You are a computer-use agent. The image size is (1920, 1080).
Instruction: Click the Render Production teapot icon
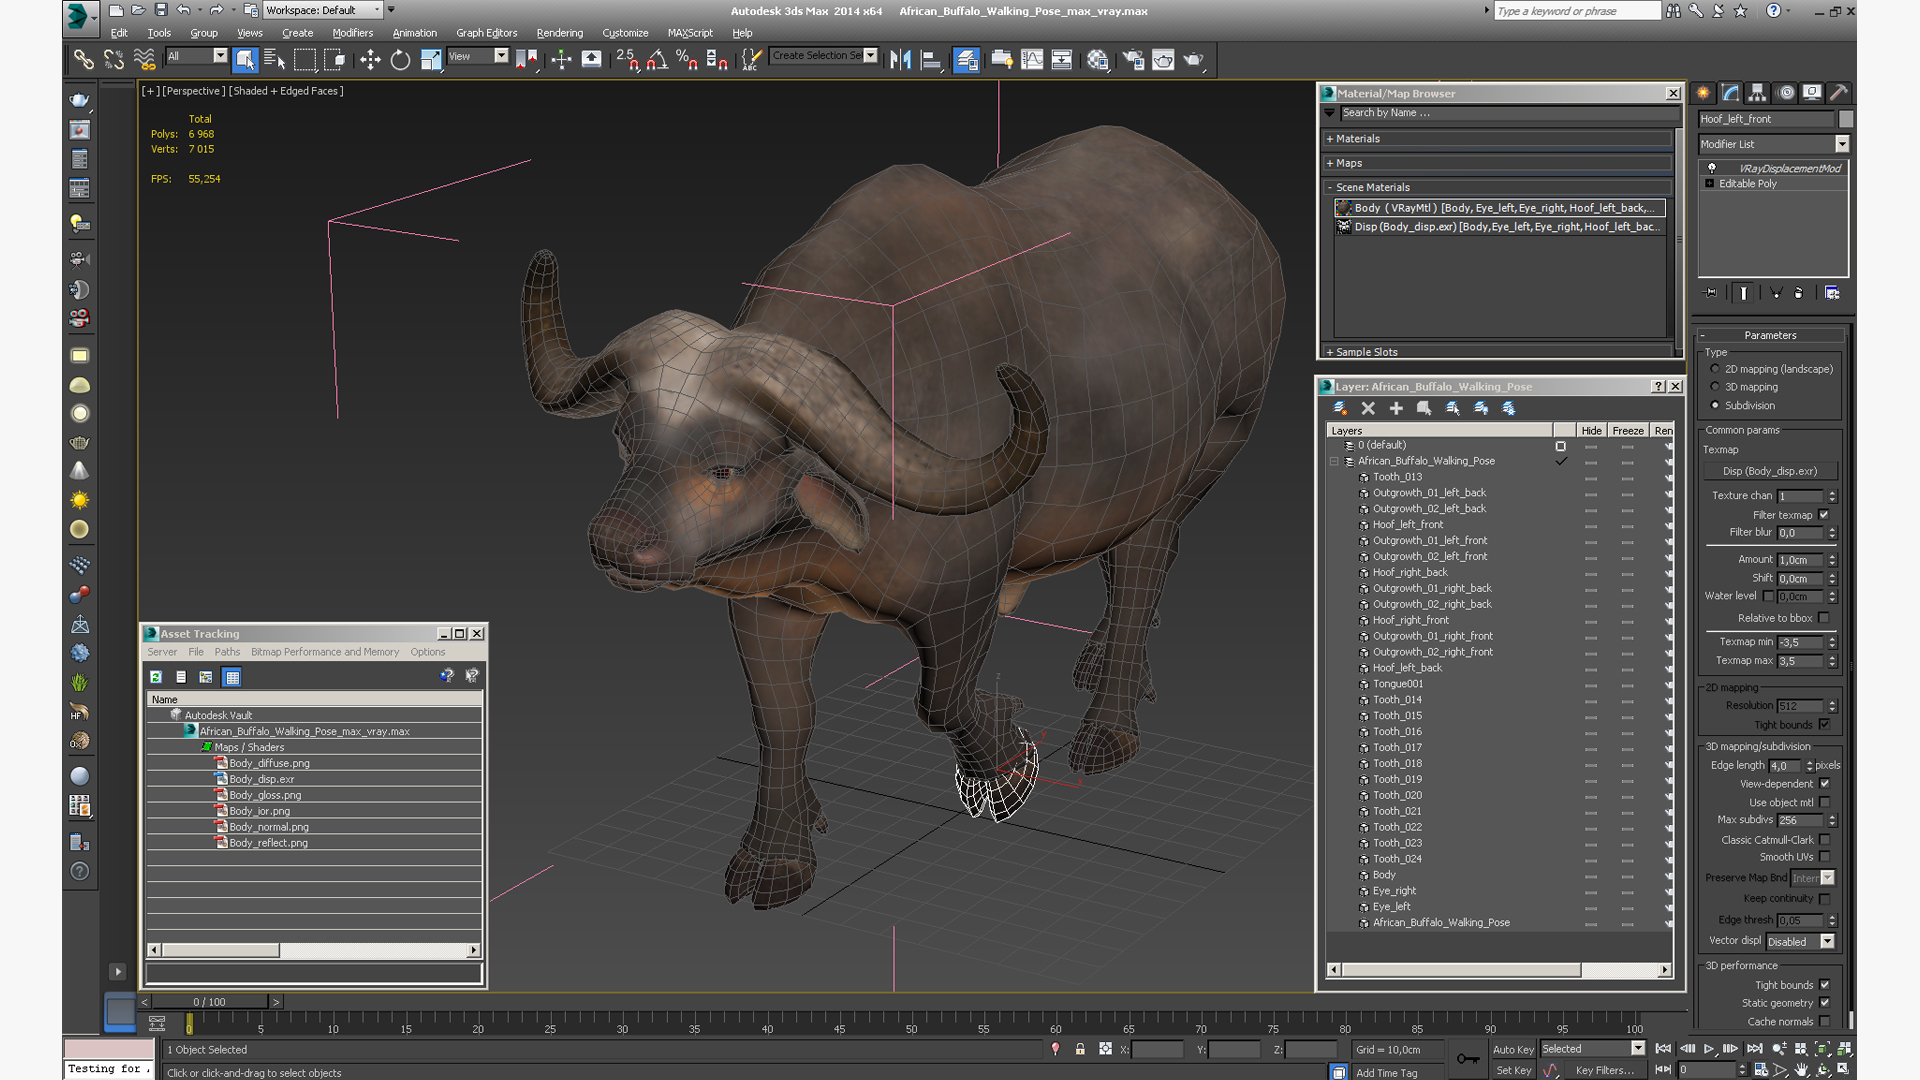coord(1194,60)
